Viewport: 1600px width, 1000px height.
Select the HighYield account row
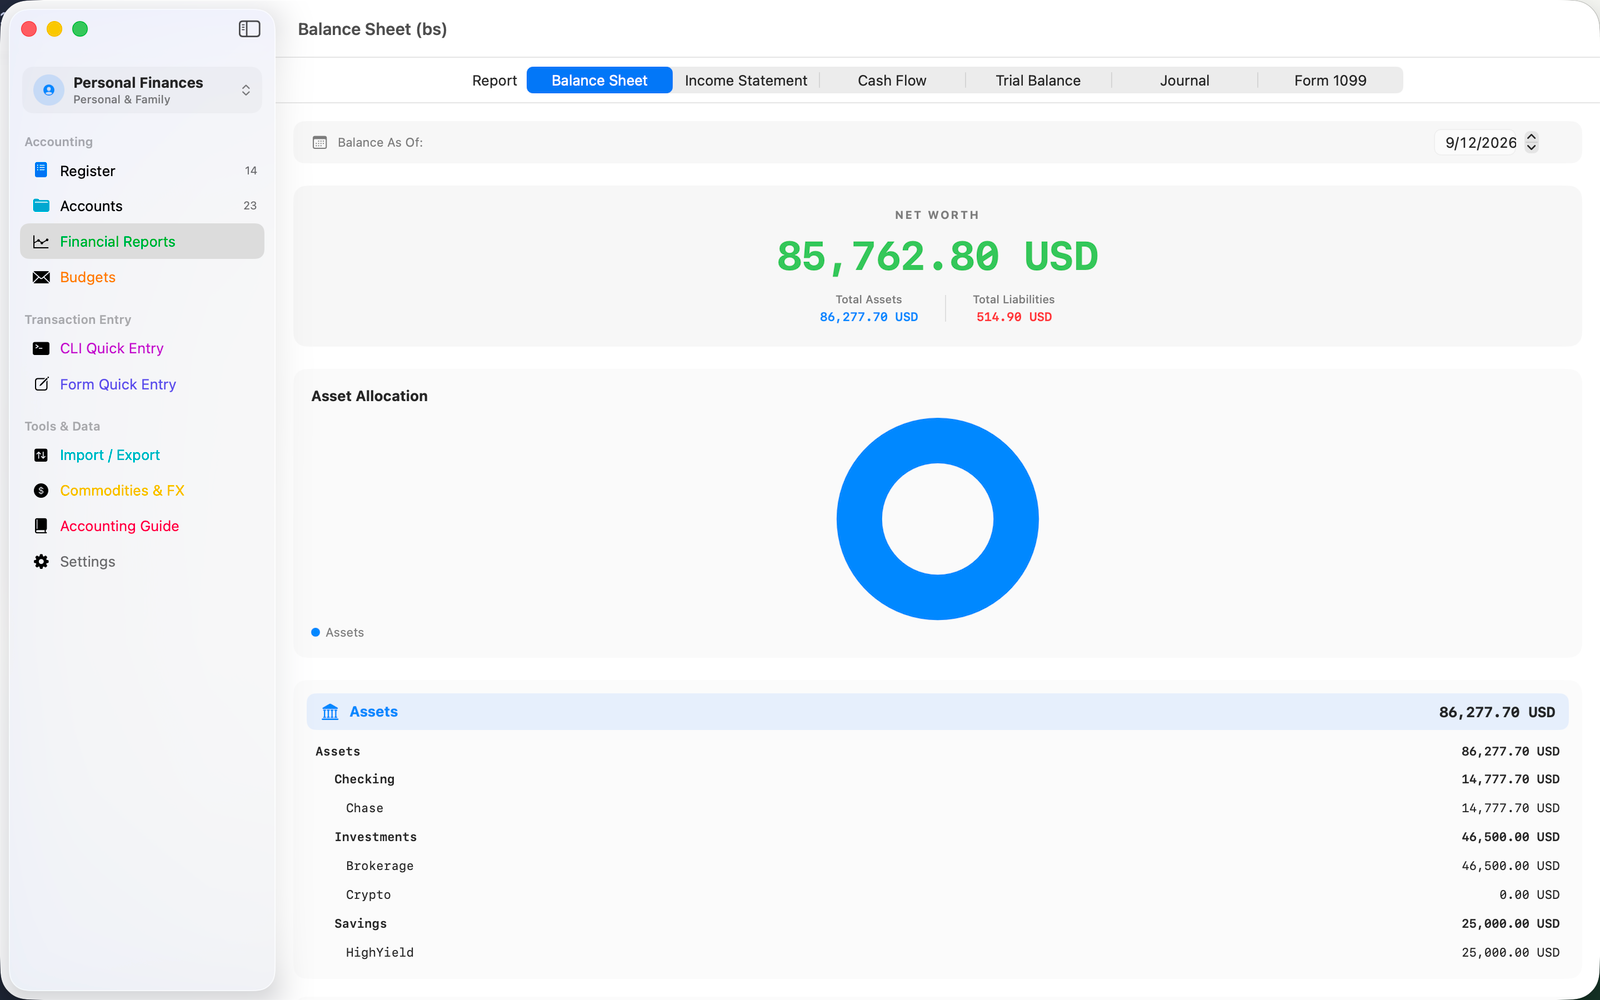(x=937, y=953)
